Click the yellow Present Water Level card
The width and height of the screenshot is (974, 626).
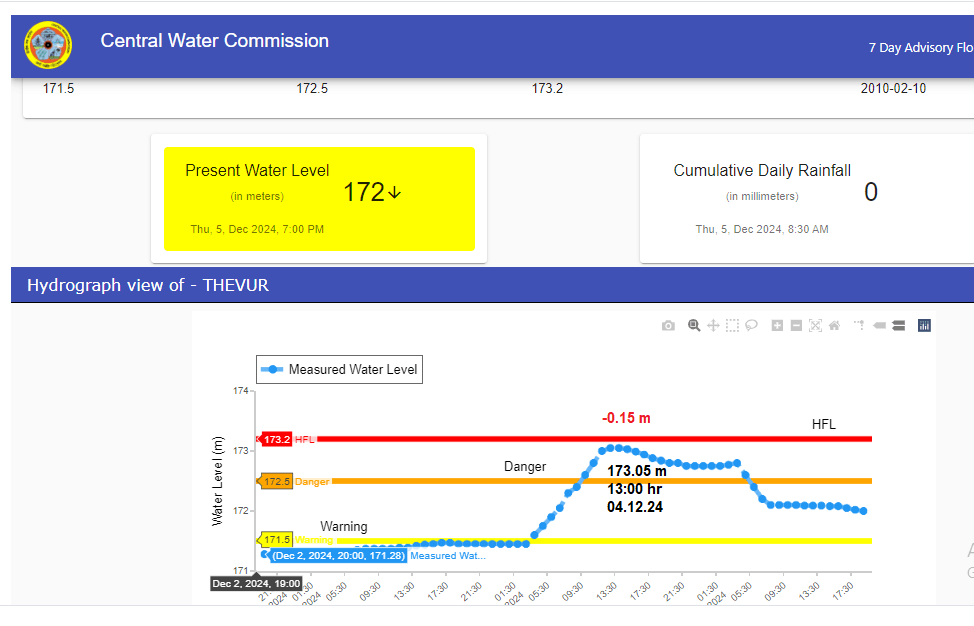tap(319, 199)
